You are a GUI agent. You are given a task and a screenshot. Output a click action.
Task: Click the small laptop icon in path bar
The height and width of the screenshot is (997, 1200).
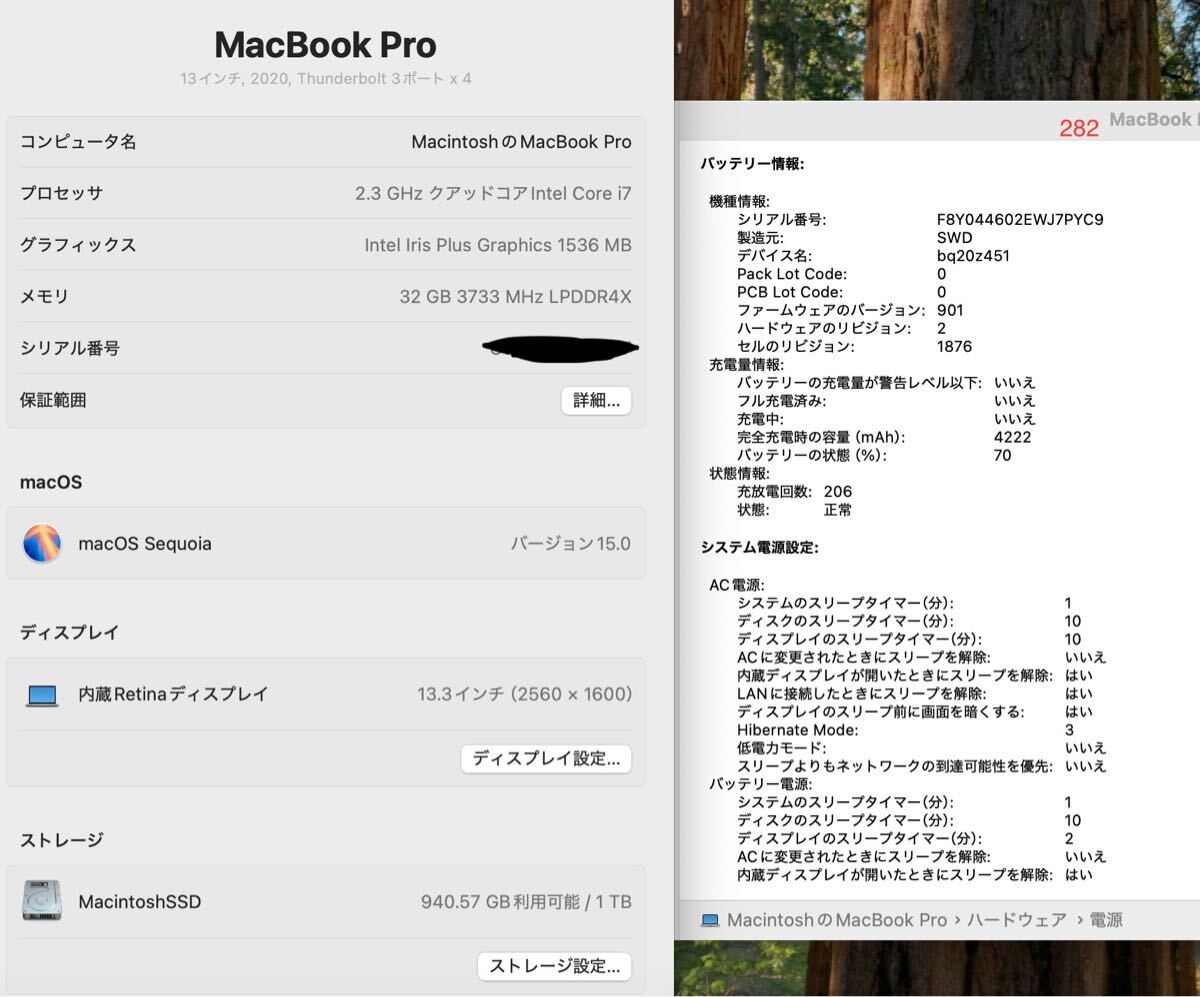(710, 920)
